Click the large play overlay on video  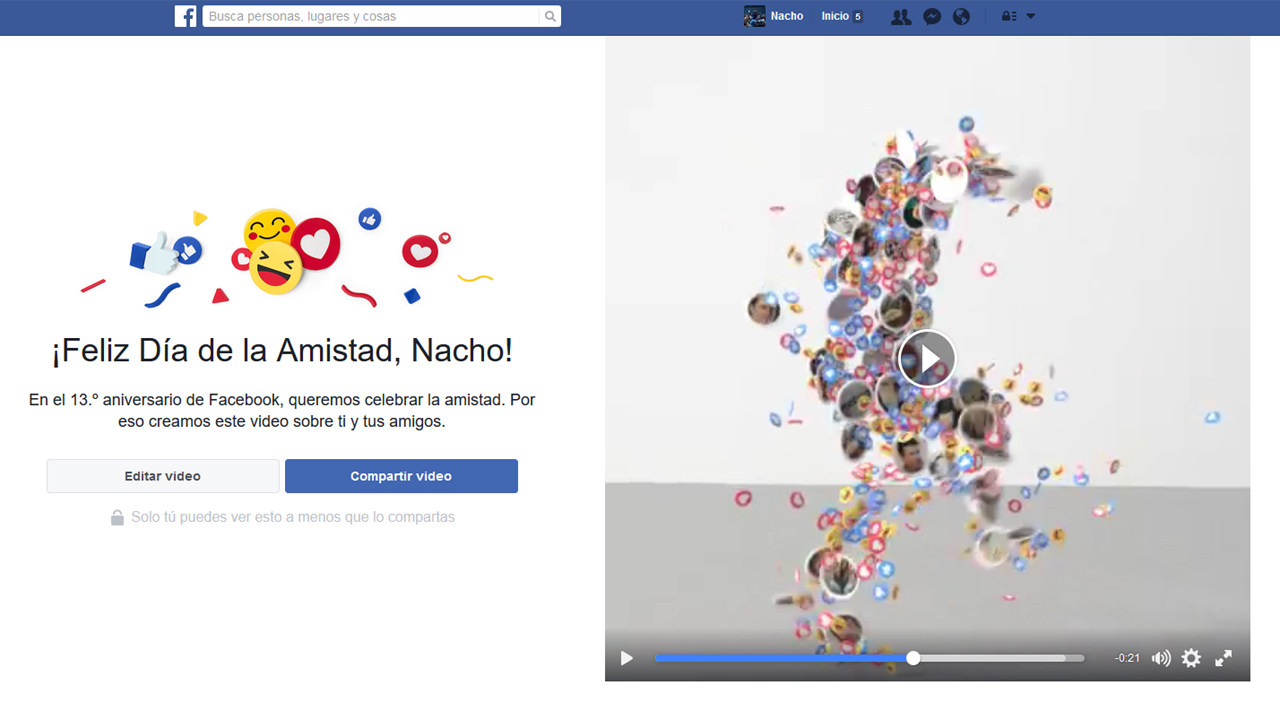pyautogui.click(x=927, y=358)
